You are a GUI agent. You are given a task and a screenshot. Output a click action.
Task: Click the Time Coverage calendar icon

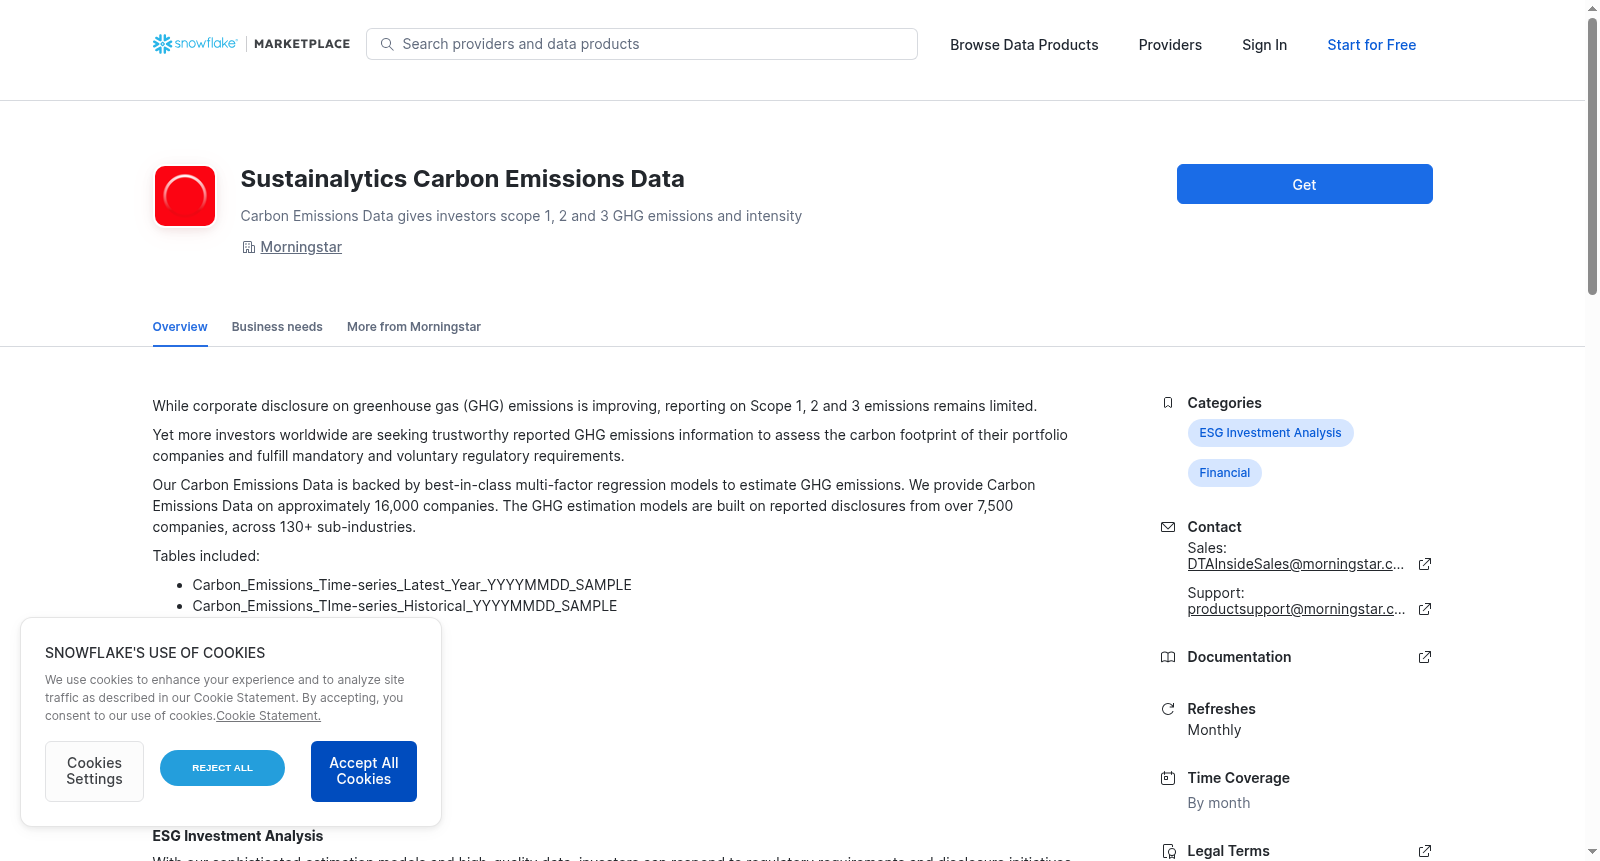(x=1168, y=778)
